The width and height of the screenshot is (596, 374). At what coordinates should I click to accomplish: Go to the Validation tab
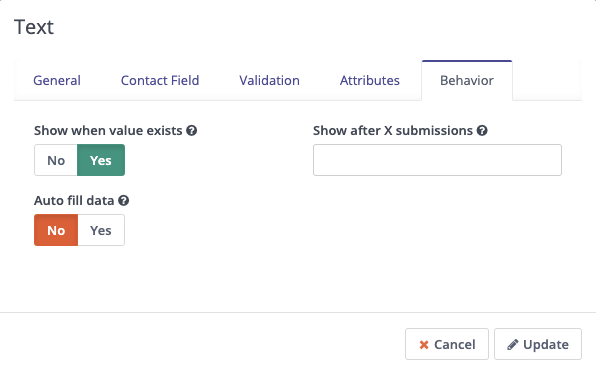(x=269, y=81)
